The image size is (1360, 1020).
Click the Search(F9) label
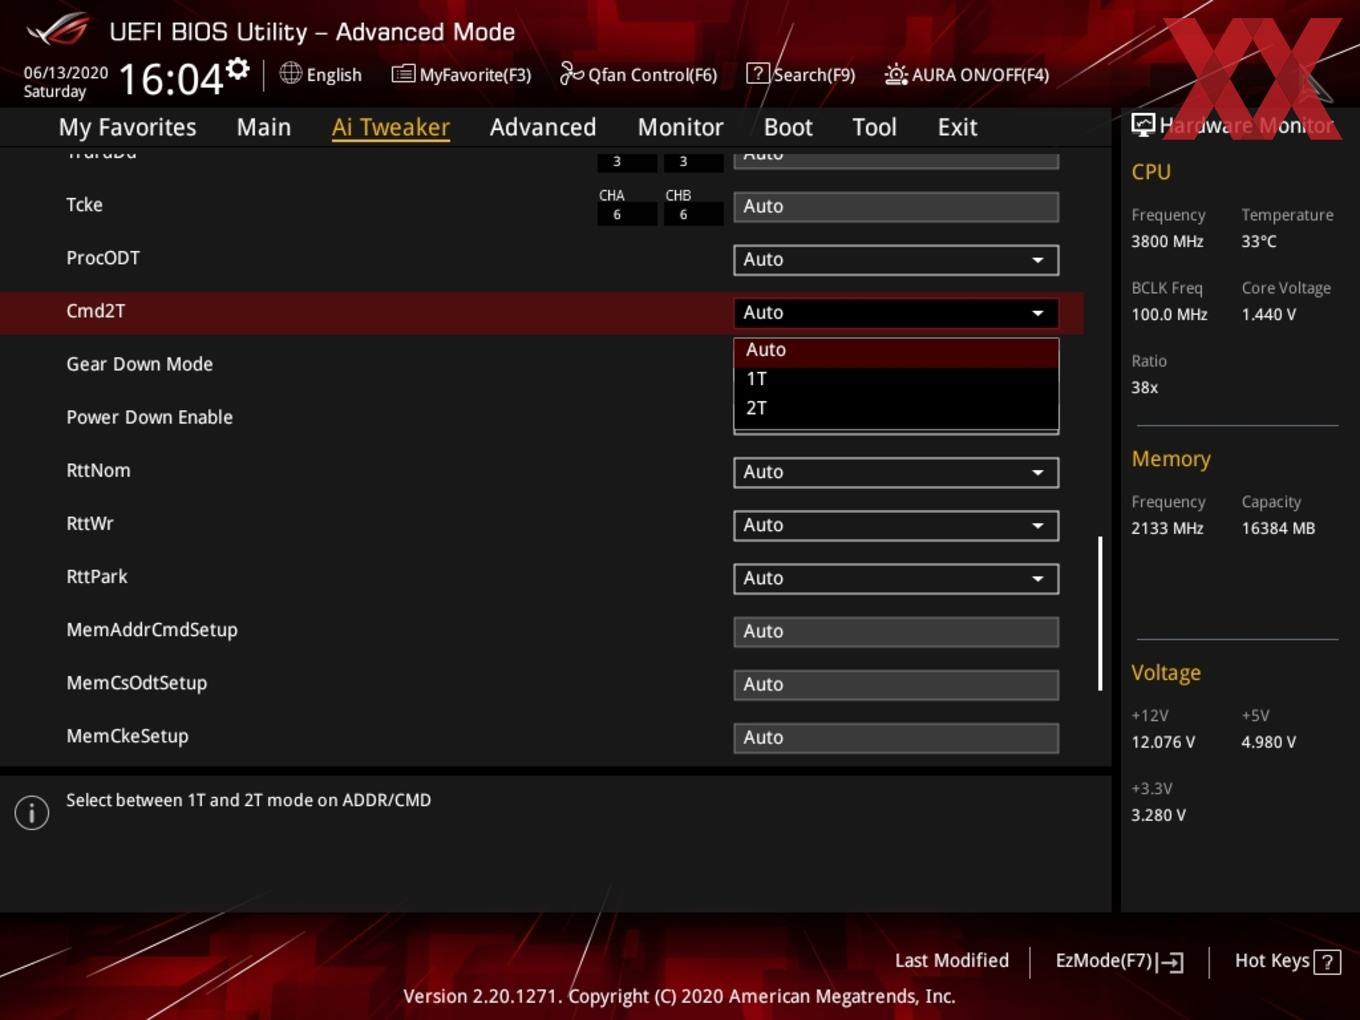814,75
